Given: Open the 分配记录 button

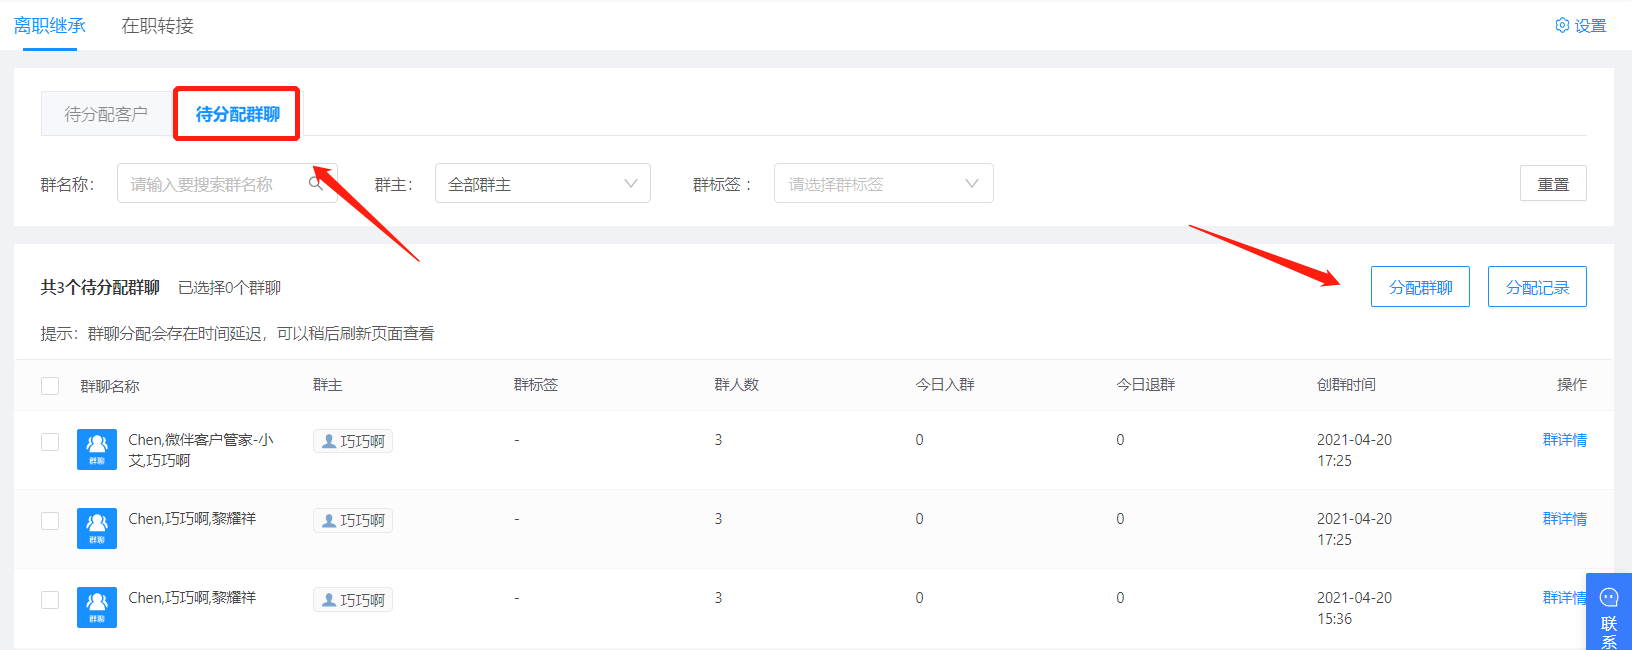Looking at the screenshot, I should [x=1537, y=287].
